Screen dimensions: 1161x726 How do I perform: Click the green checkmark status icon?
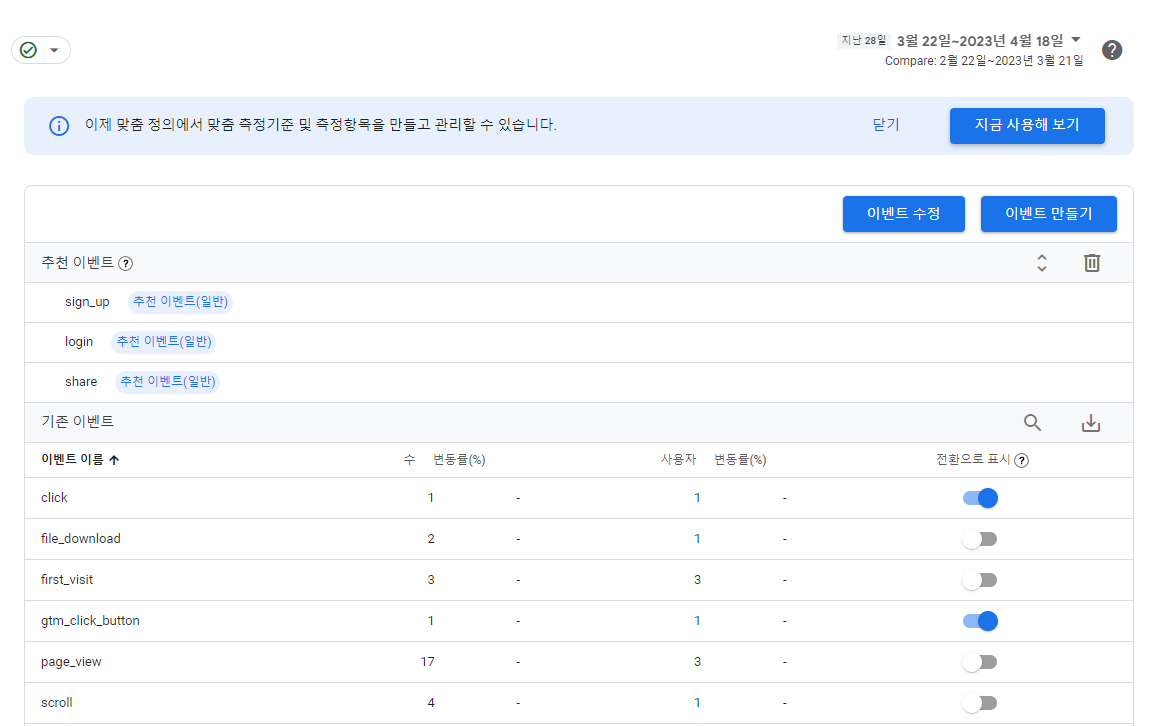click(x=28, y=50)
